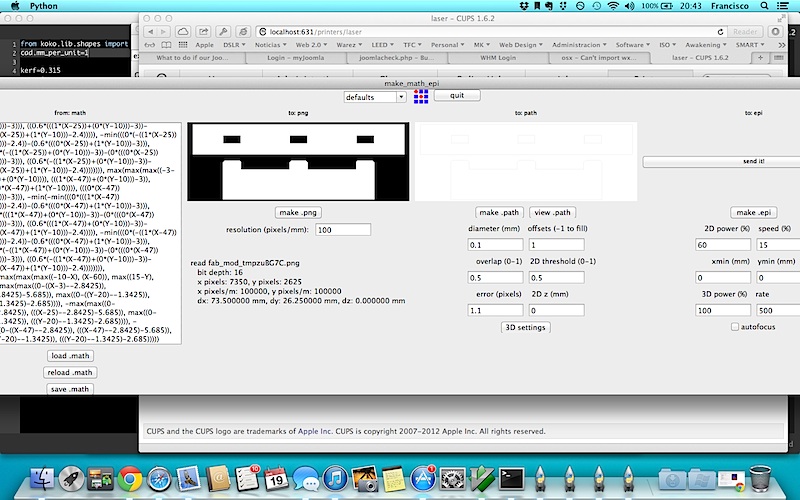Click the resolution (pixels/mm) input field
800x500 pixels.
(343, 230)
